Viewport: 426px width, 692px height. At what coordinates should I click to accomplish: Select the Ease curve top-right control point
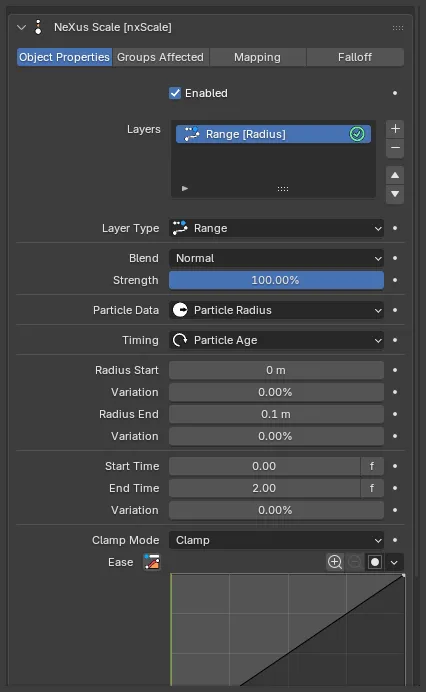403,576
